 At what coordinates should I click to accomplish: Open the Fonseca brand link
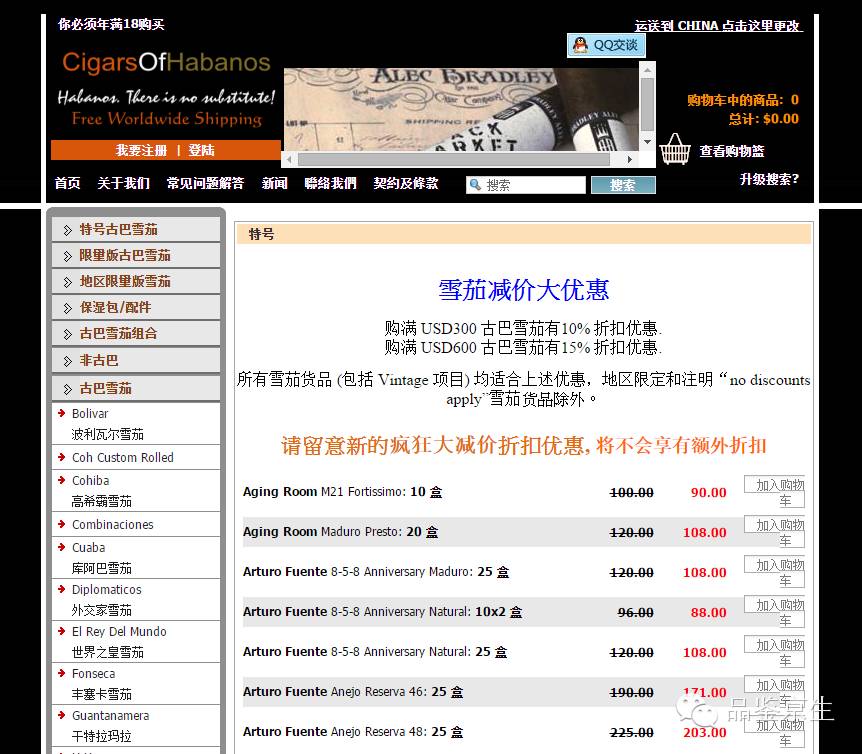click(x=93, y=674)
